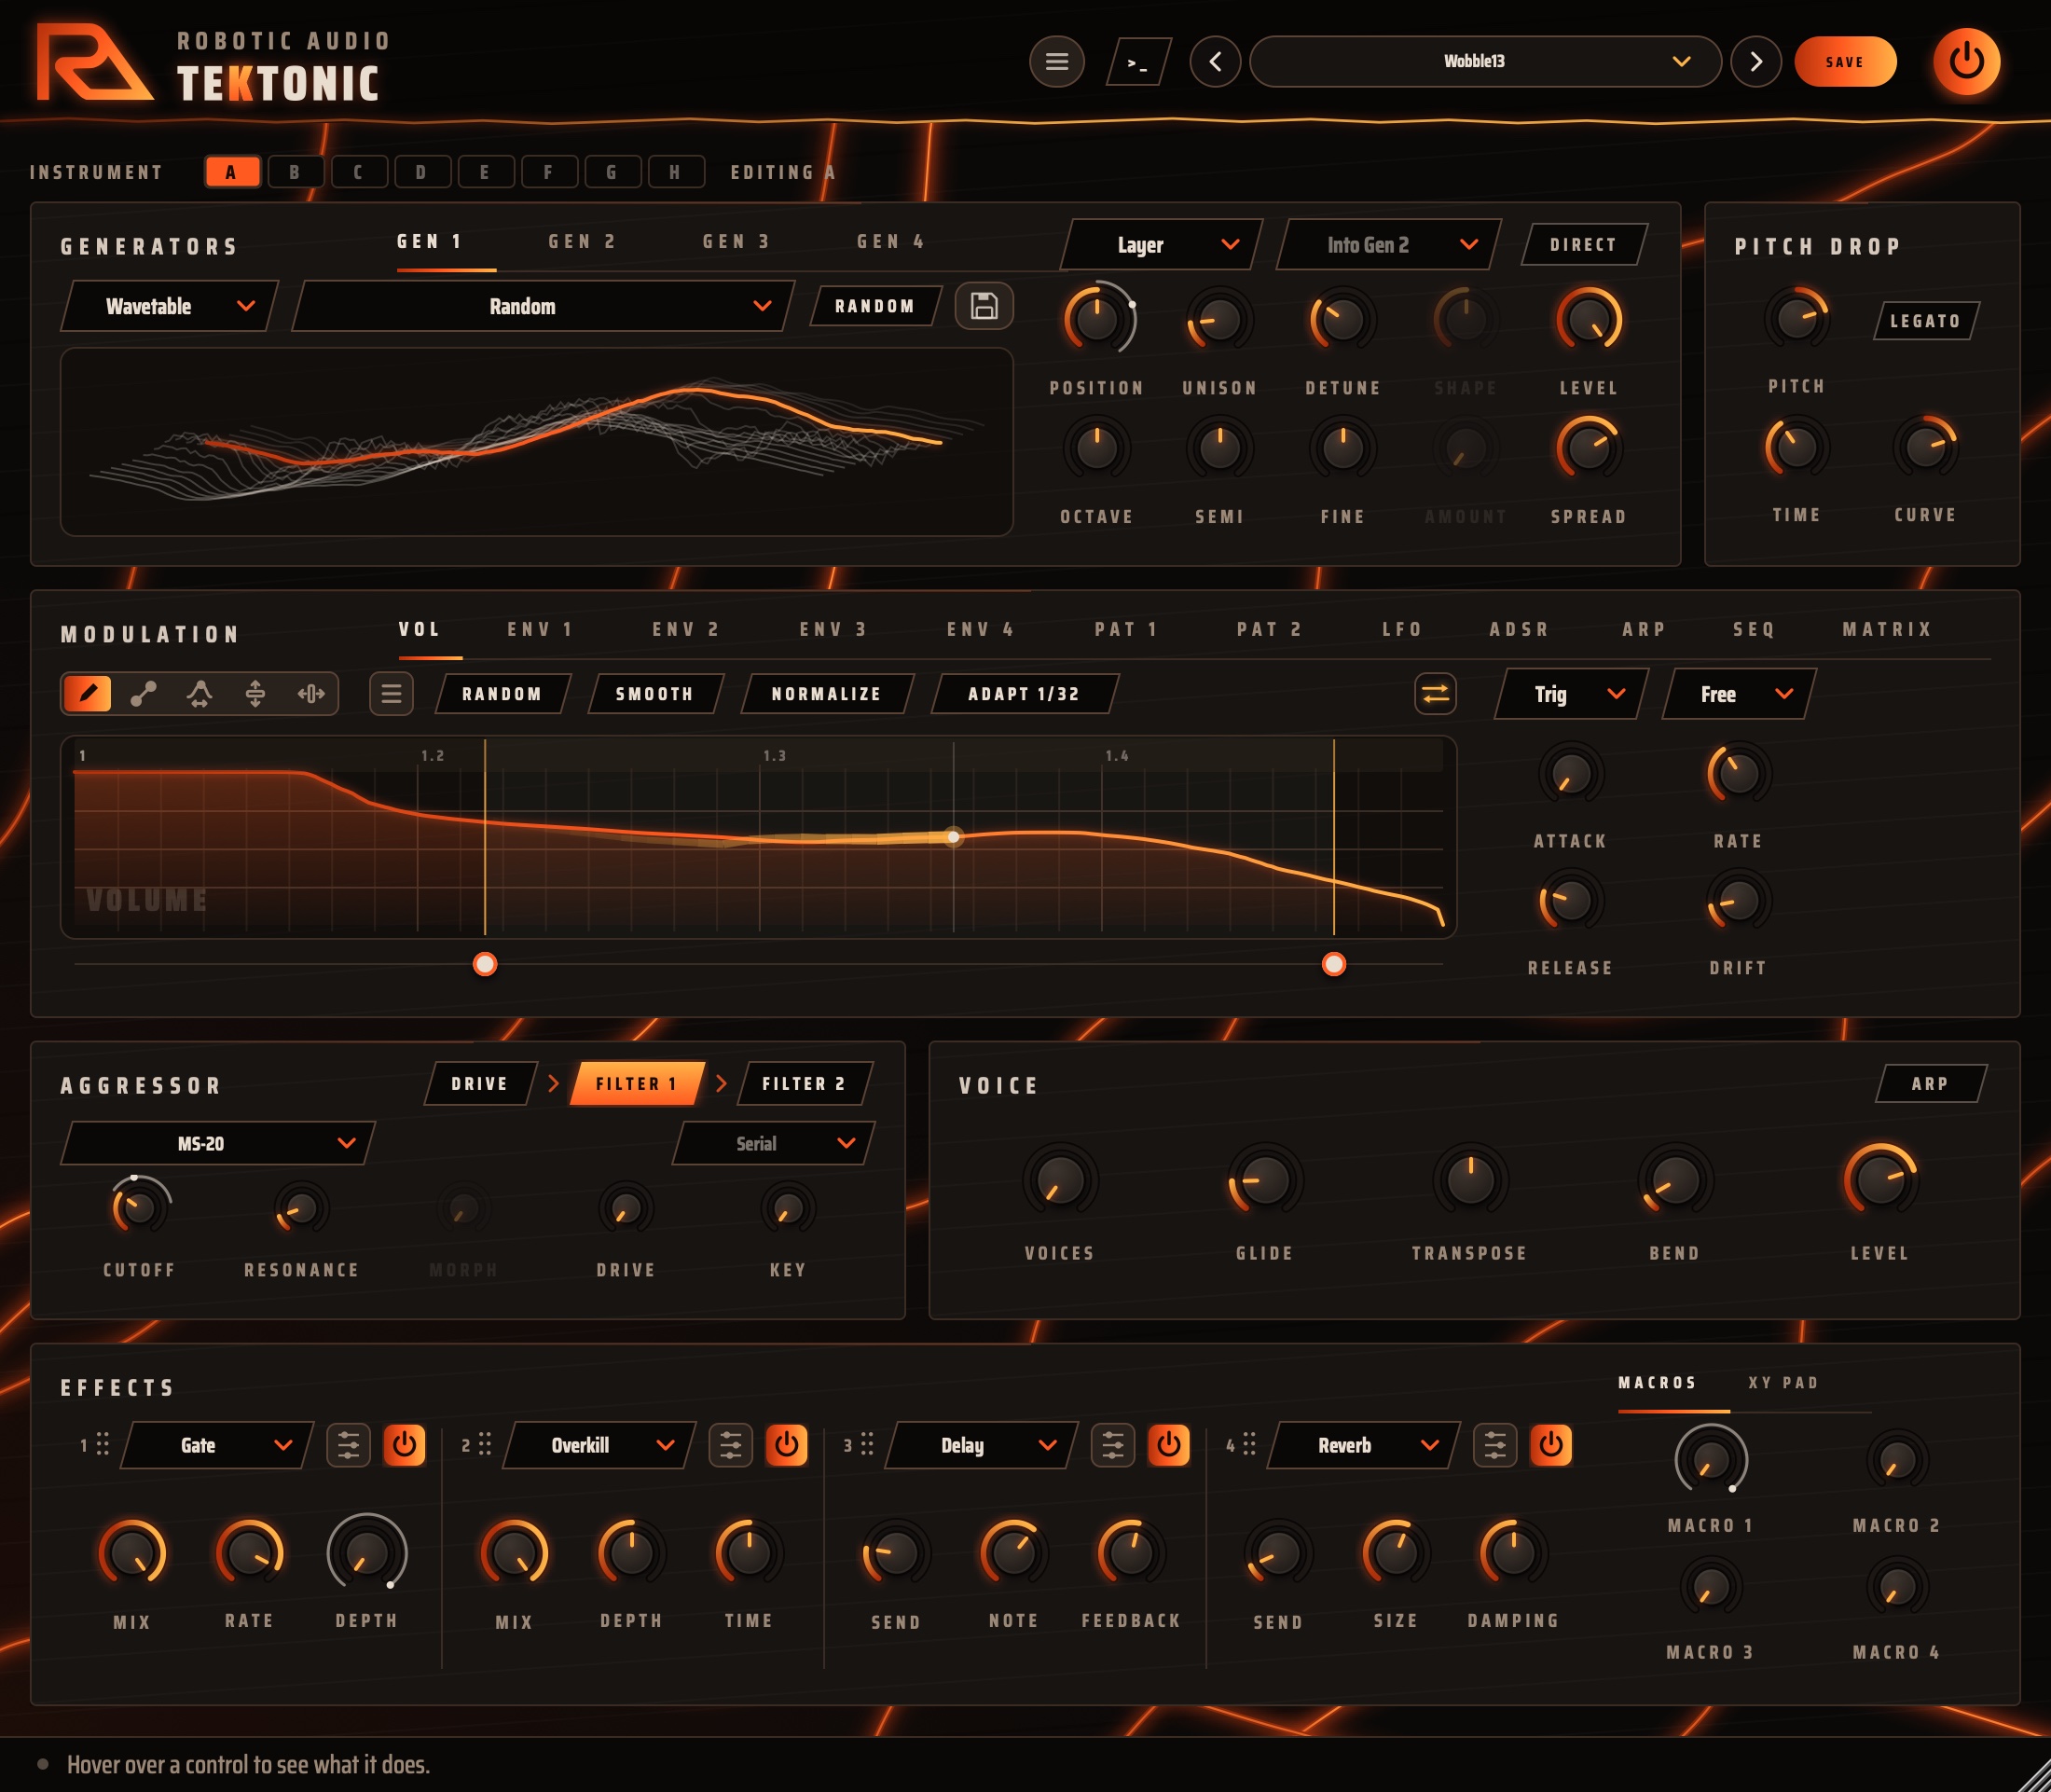Select instrument slot B
The image size is (2051, 1792).
(x=295, y=172)
